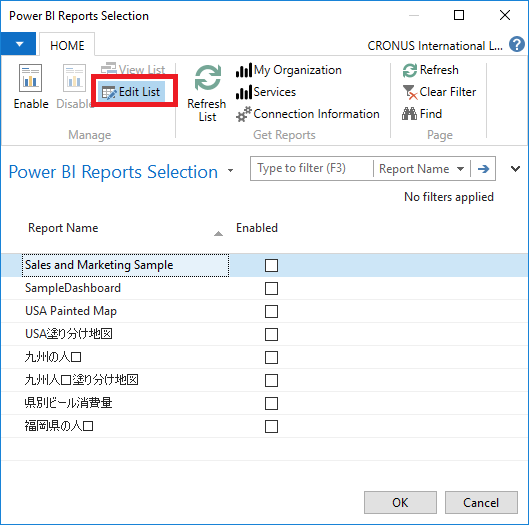The height and width of the screenshot is (525, 529).
Task: Click Clear Filter in the ribbon
Action: click(x=439, y=92)
